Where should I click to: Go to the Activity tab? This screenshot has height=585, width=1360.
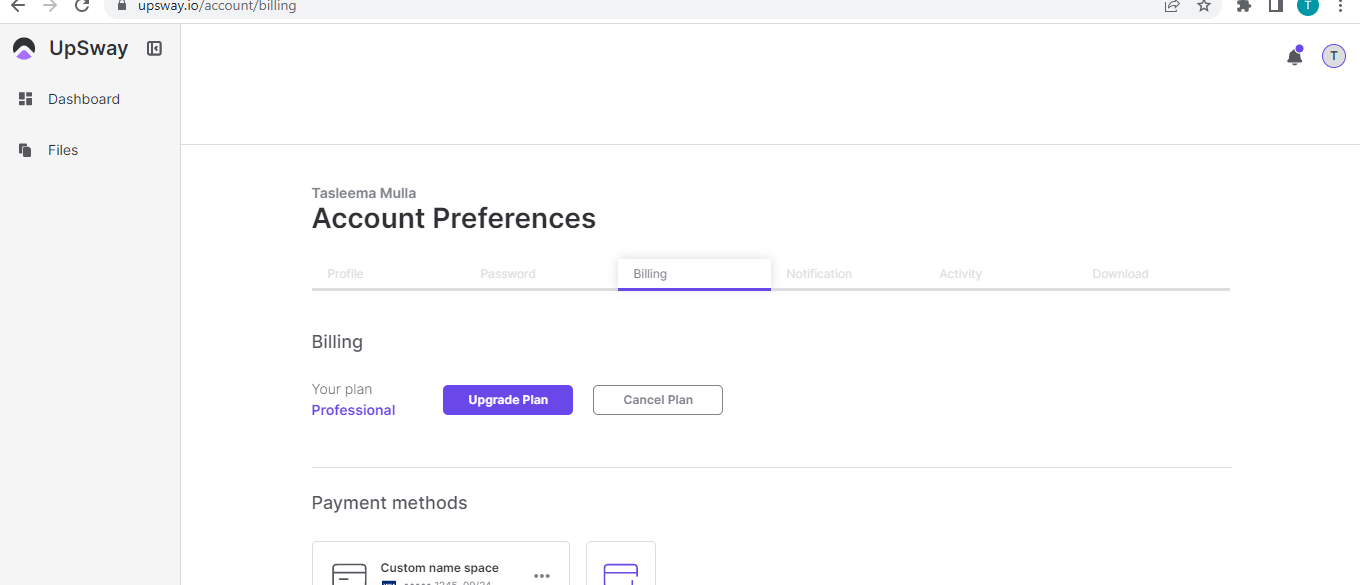[x=960, y=274]
